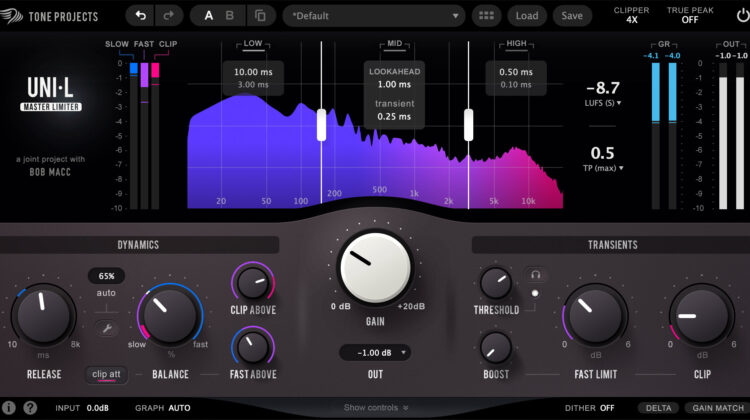Click the BALANCE knob
The image size is (750, 420).
(170, 315)
